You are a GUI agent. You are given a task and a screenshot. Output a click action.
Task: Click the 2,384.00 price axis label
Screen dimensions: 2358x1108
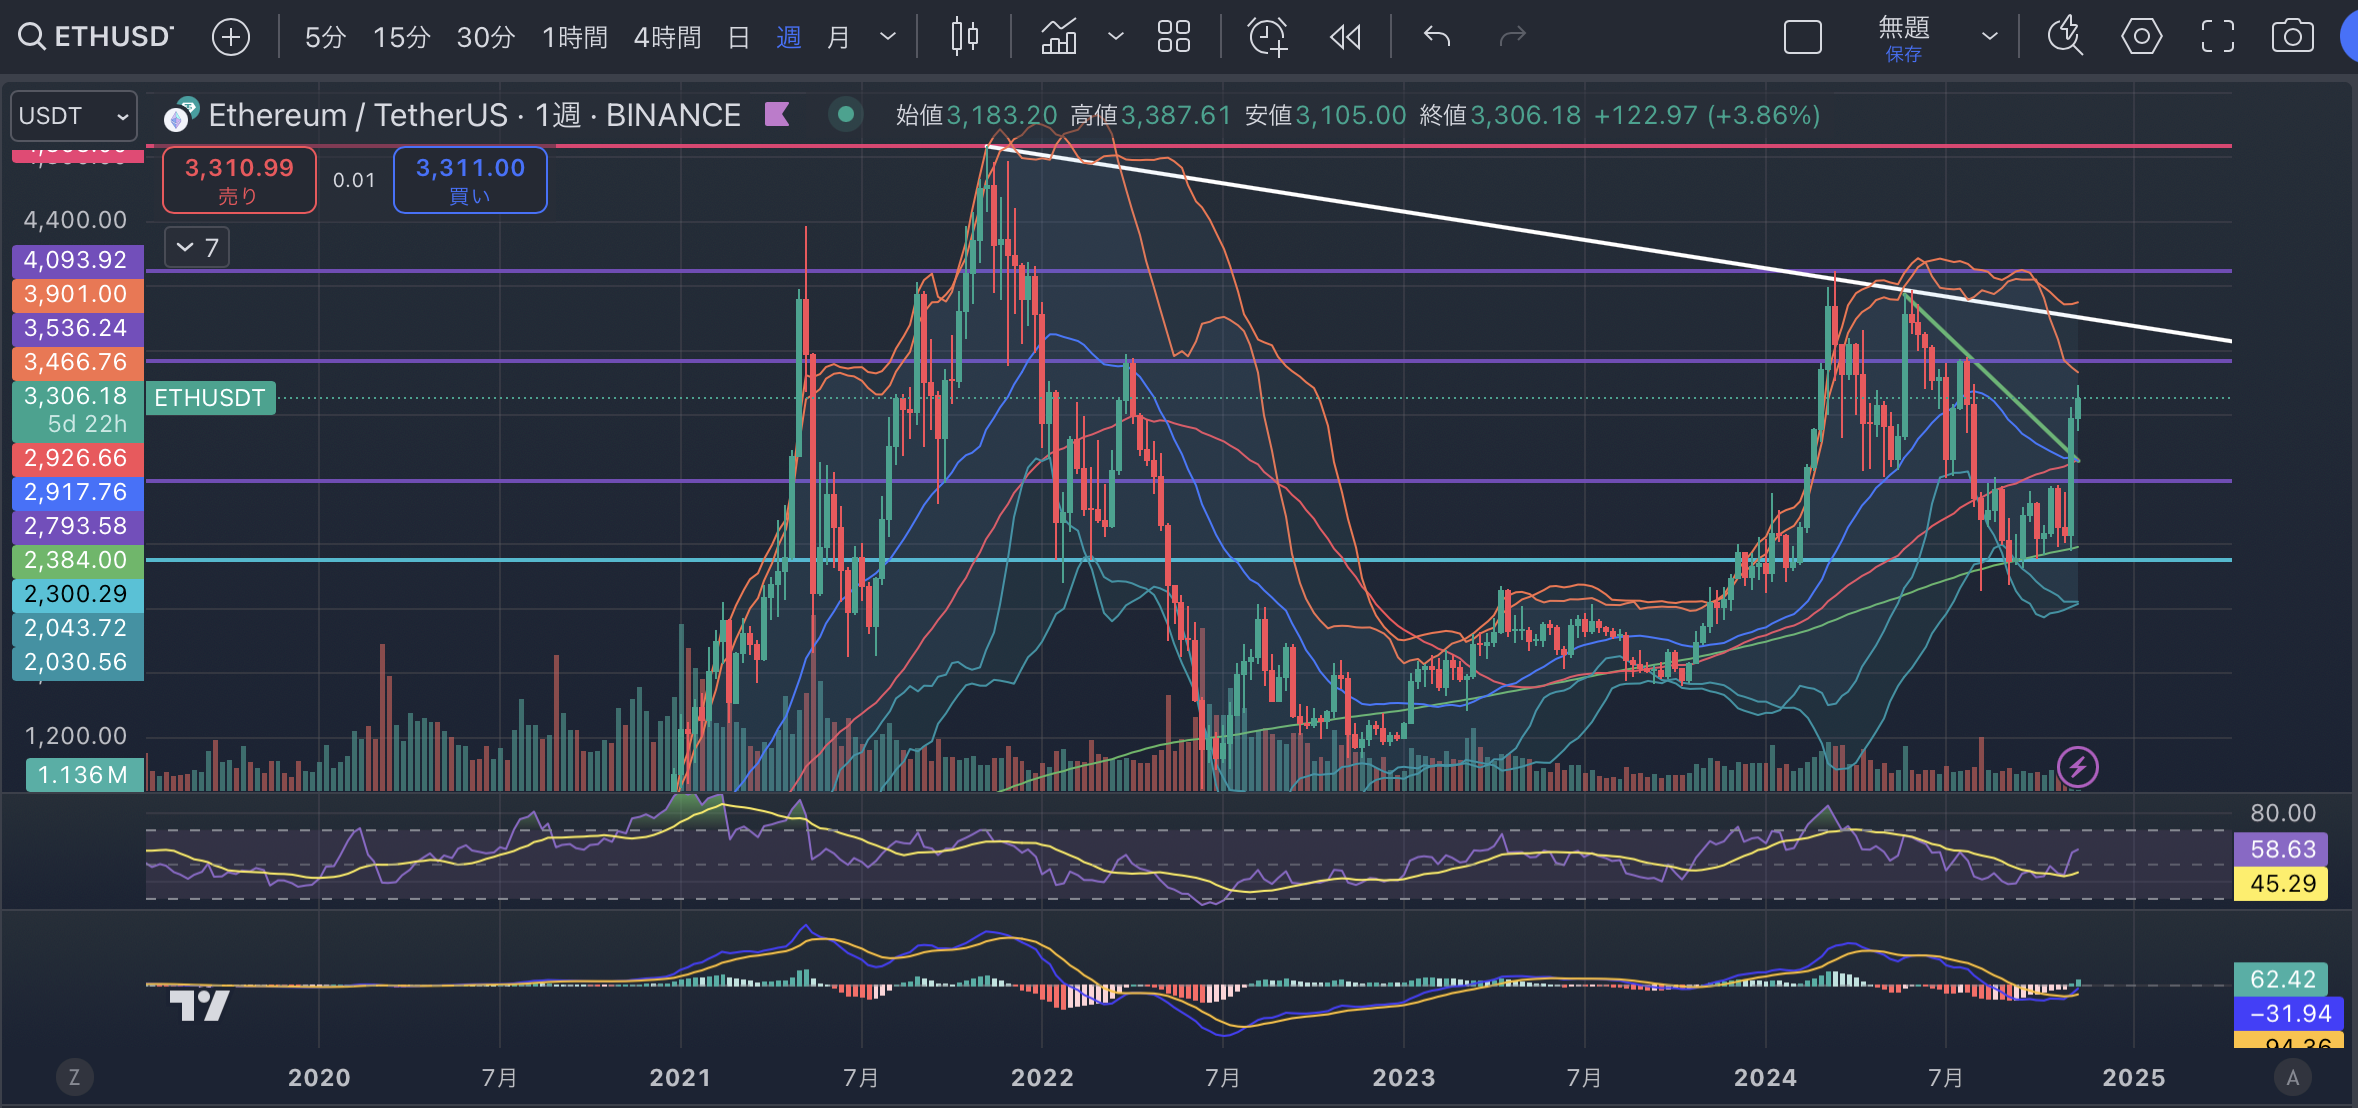pyautogui.click(x=77, y=560)
